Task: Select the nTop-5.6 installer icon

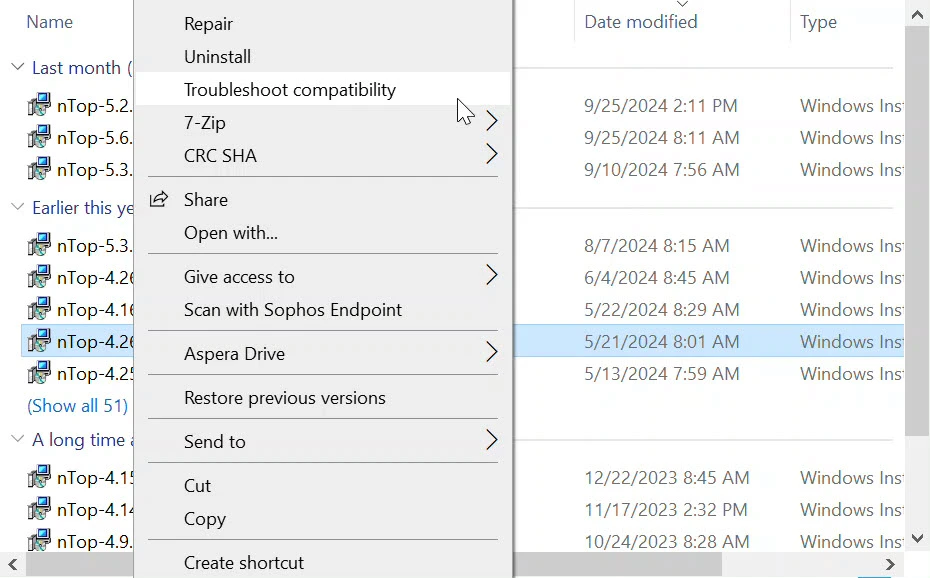Action: point(37,137)
